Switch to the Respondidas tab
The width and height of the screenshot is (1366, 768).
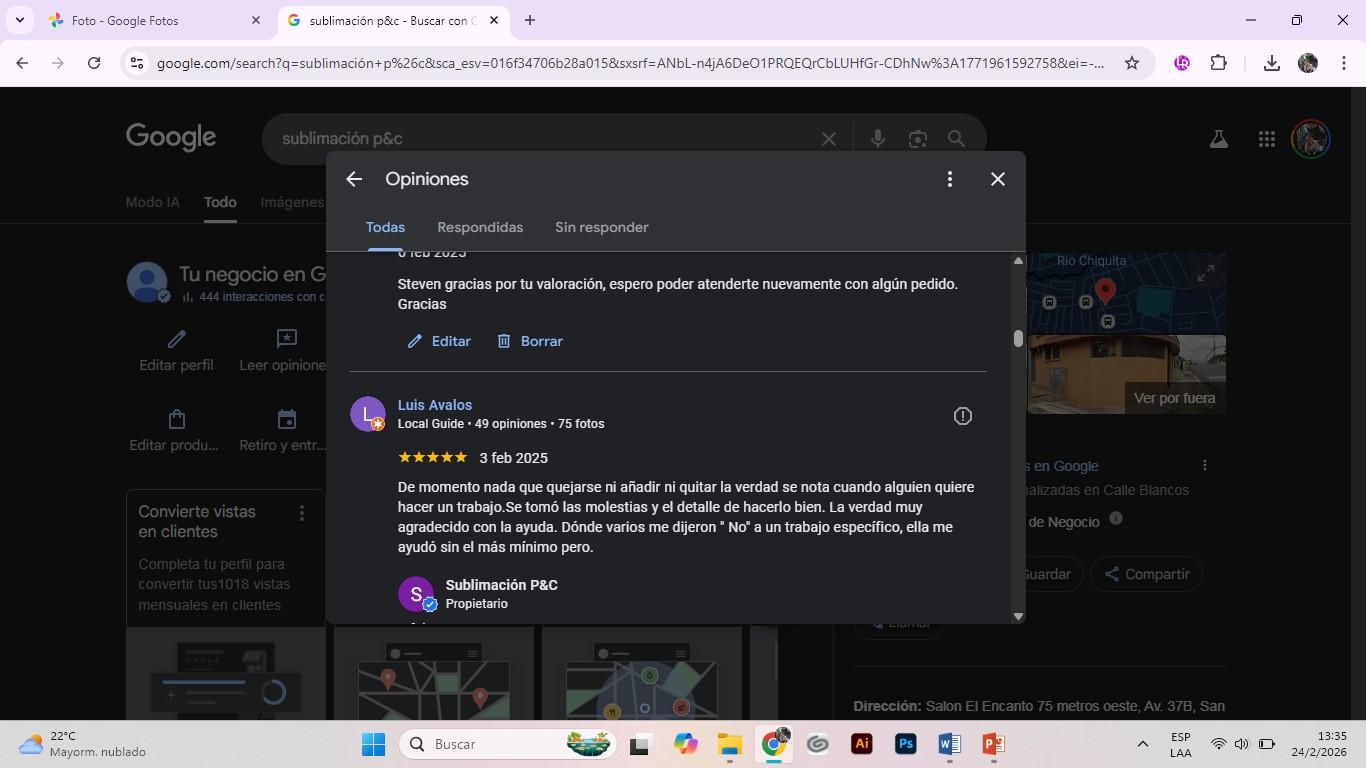point(480,227)
